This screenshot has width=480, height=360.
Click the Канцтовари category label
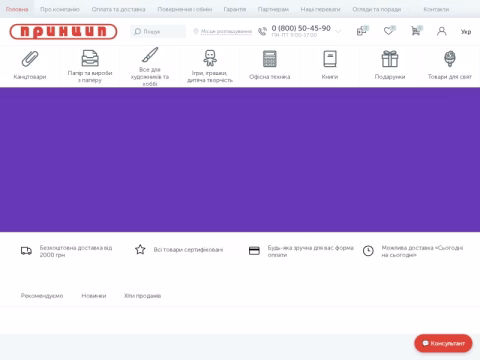coord(30,77)
